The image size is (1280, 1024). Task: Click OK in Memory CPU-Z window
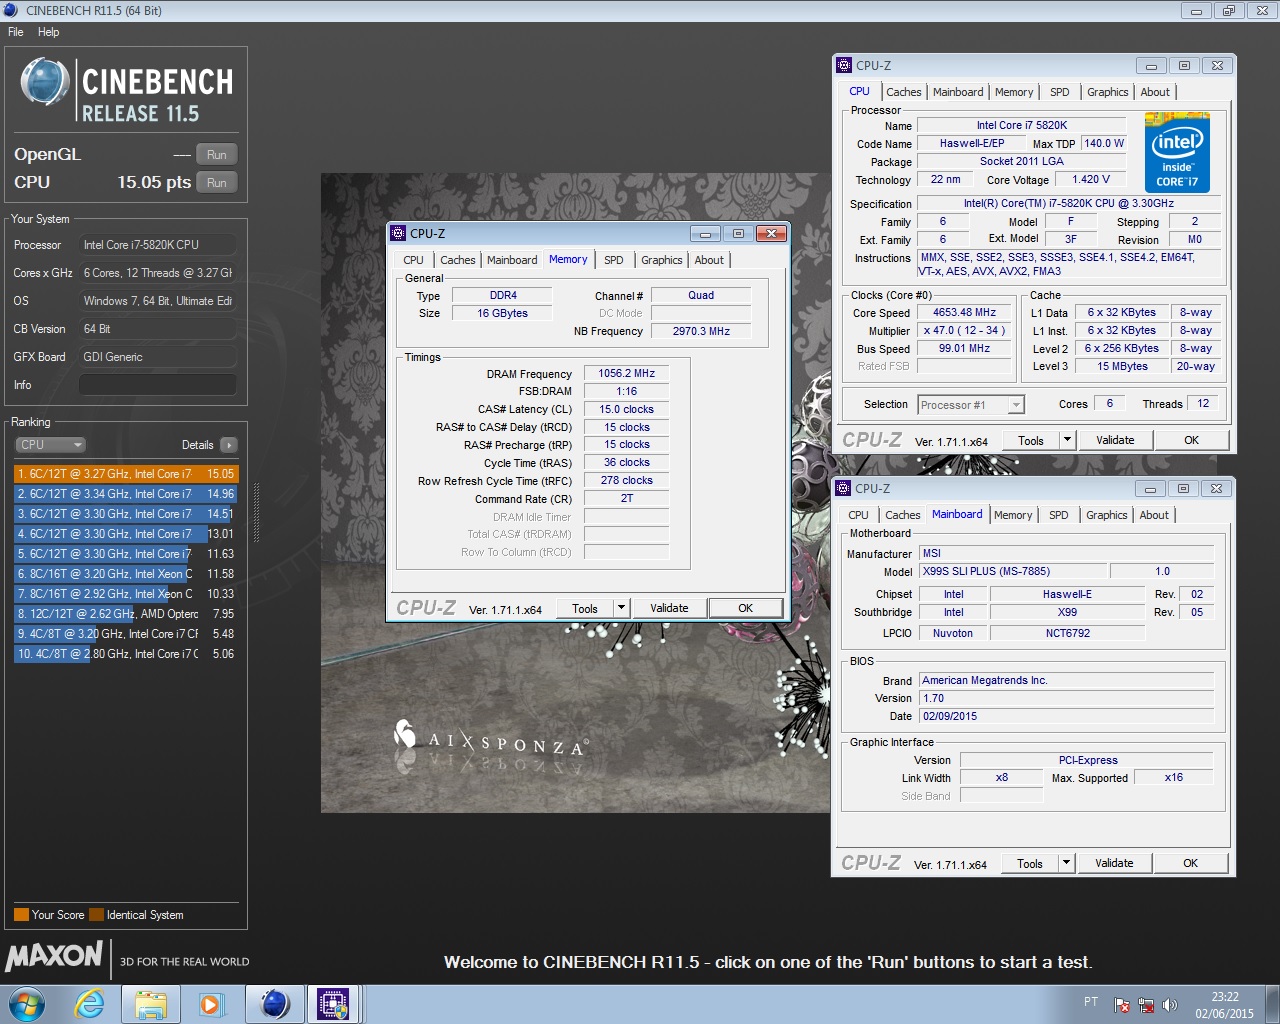pos(745,608)
